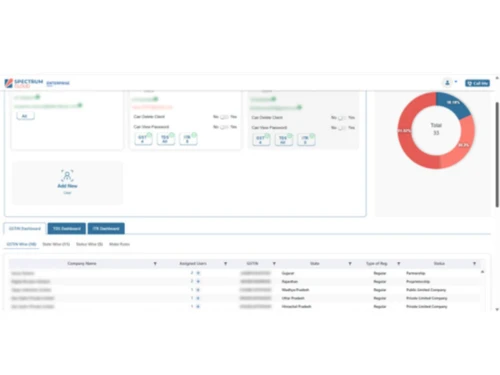500x375 pixels.
Task: Toggle Can Delete Client in shaded user card
Action: point(342,118)
